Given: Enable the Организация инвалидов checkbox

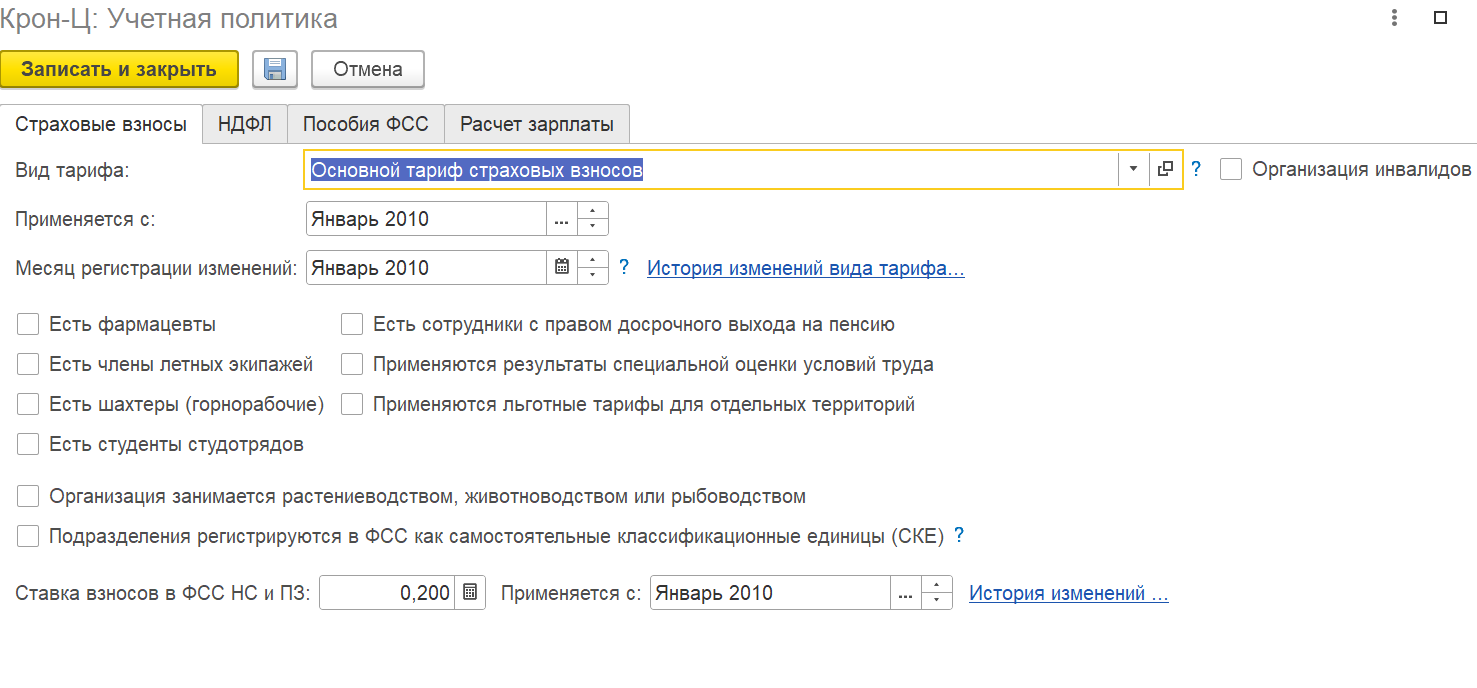Looking at the screenshot, I should tap(1231, 170).
